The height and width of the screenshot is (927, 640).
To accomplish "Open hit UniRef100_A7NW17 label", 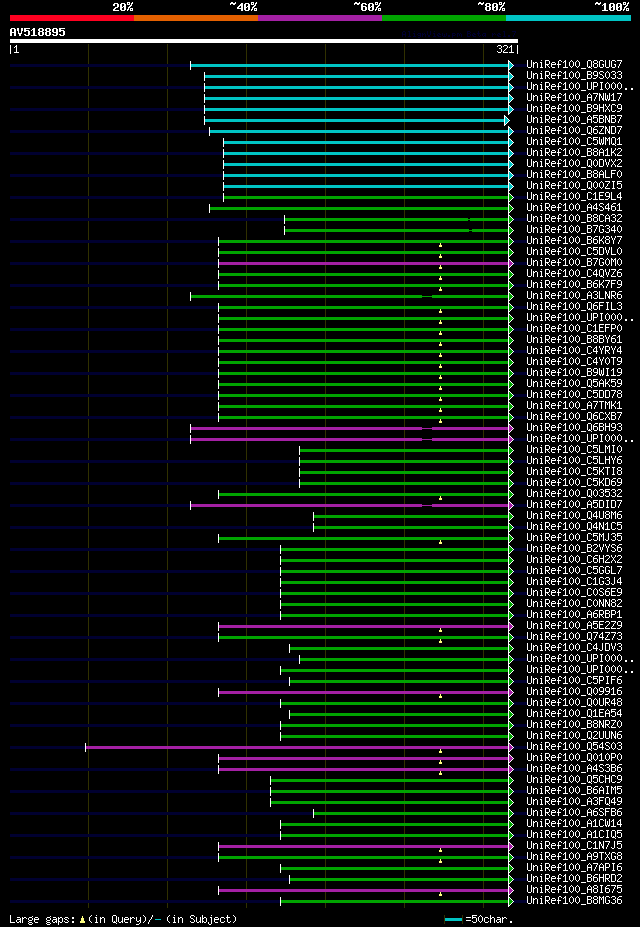I will coord(574,98).
